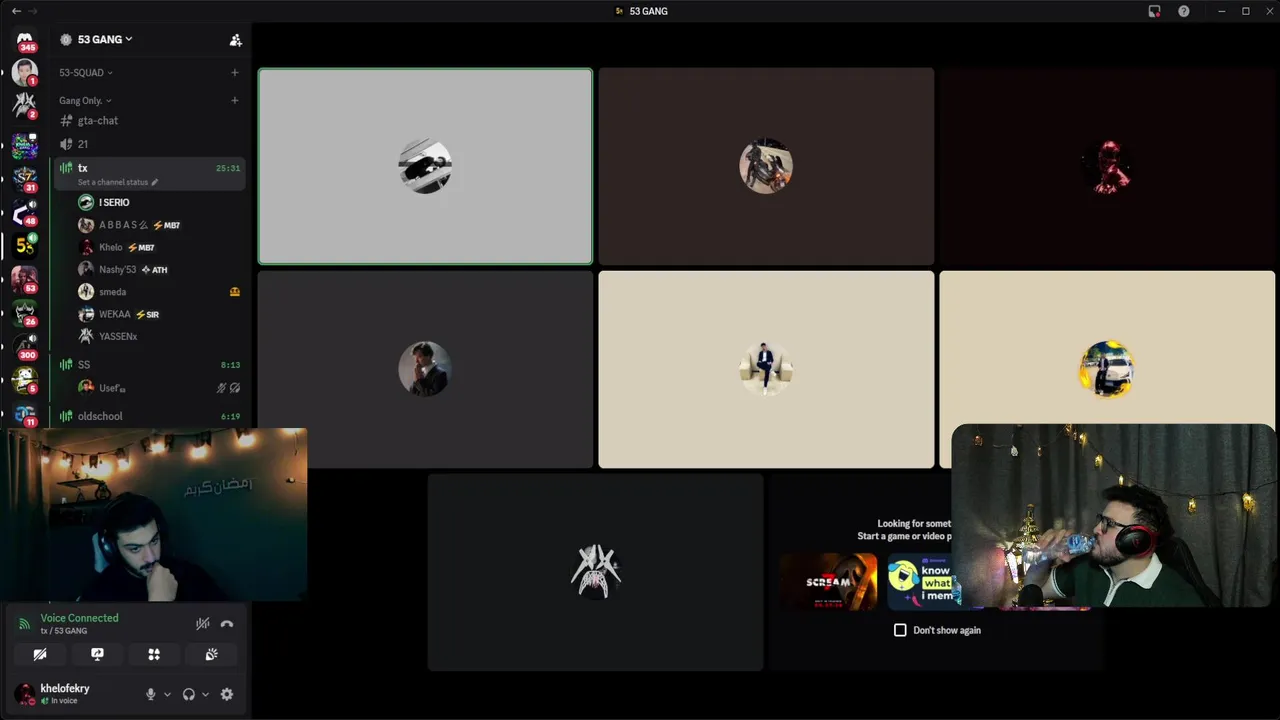
Task: Open the soundboard icon
Action: coord(211,654)
